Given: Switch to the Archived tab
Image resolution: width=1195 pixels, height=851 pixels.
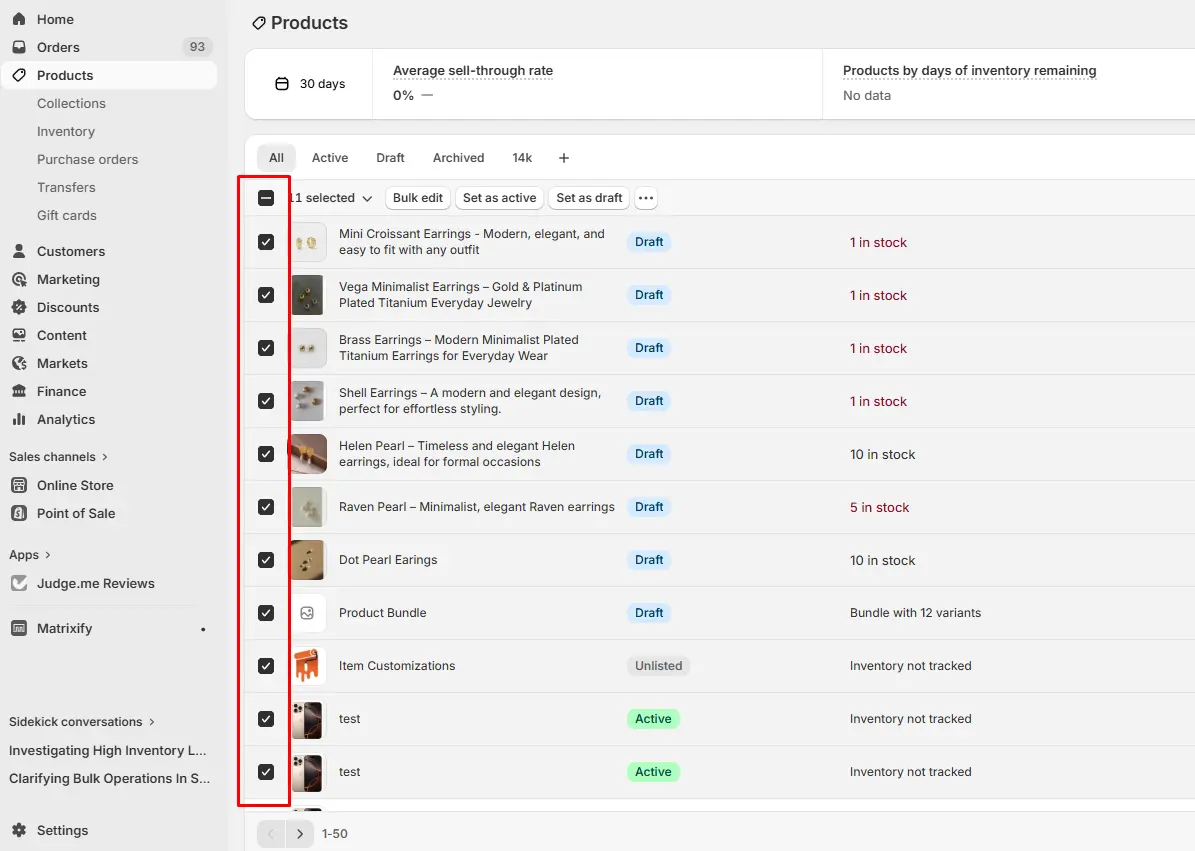Looking at the screenshot, I should [458, 158].
